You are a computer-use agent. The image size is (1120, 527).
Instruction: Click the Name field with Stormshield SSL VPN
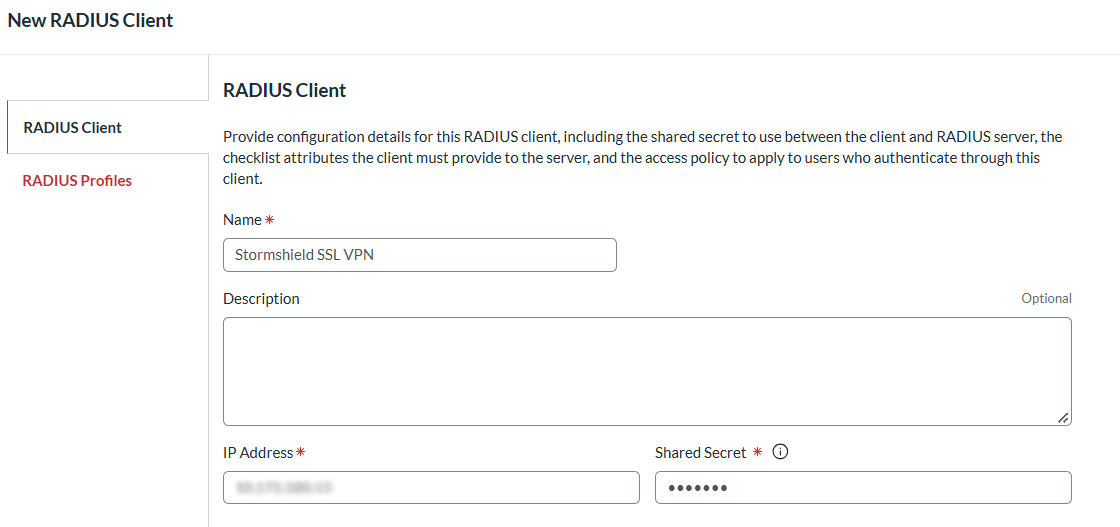419,255
